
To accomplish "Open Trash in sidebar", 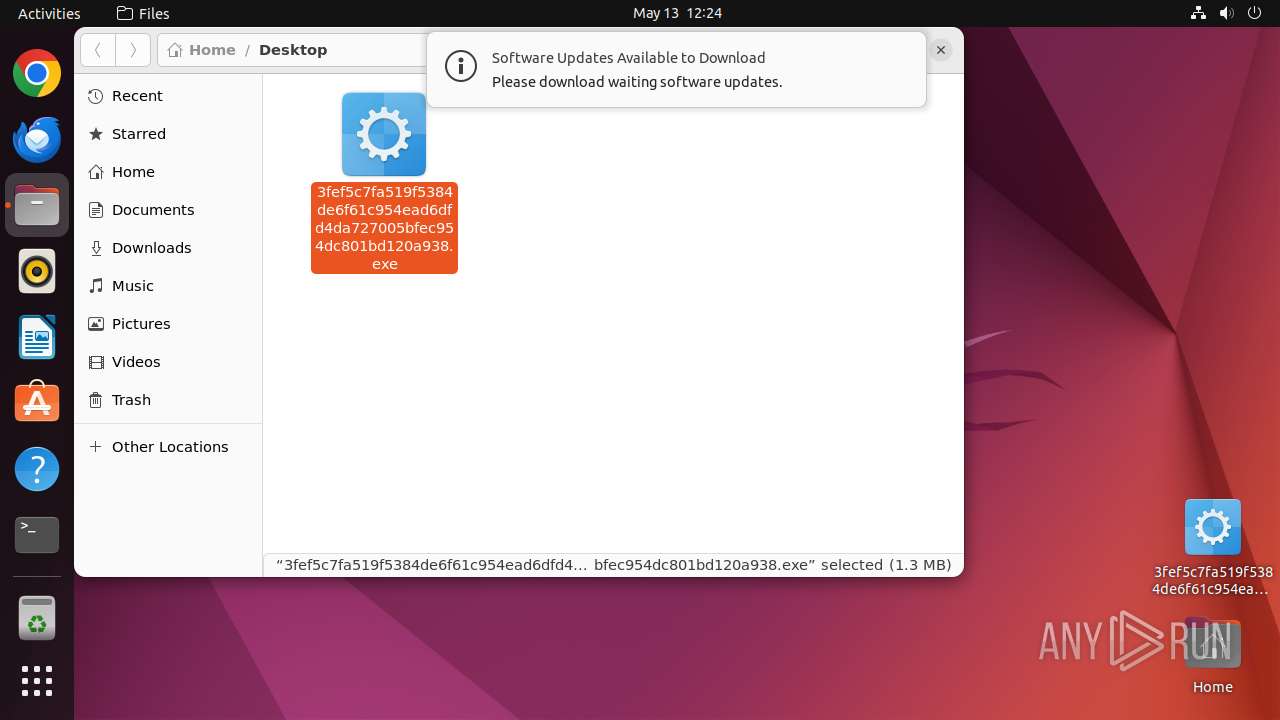I will [168, 400].
